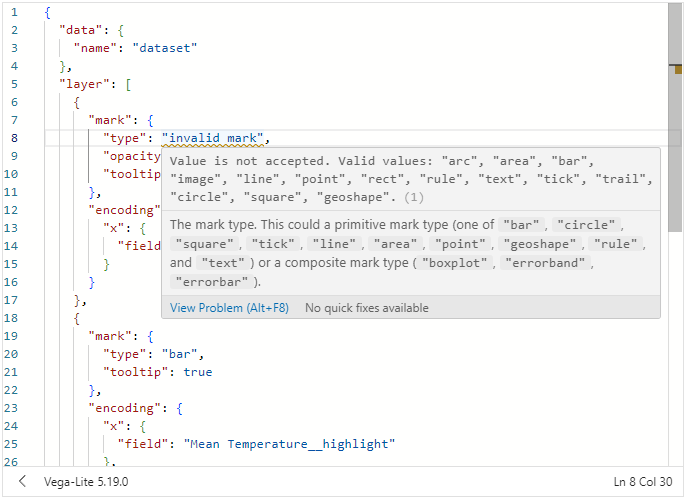Click the Vega-Lite 5.19.0 version label
This screenshot has height=498, width=684.
click(x=86, y=481)
